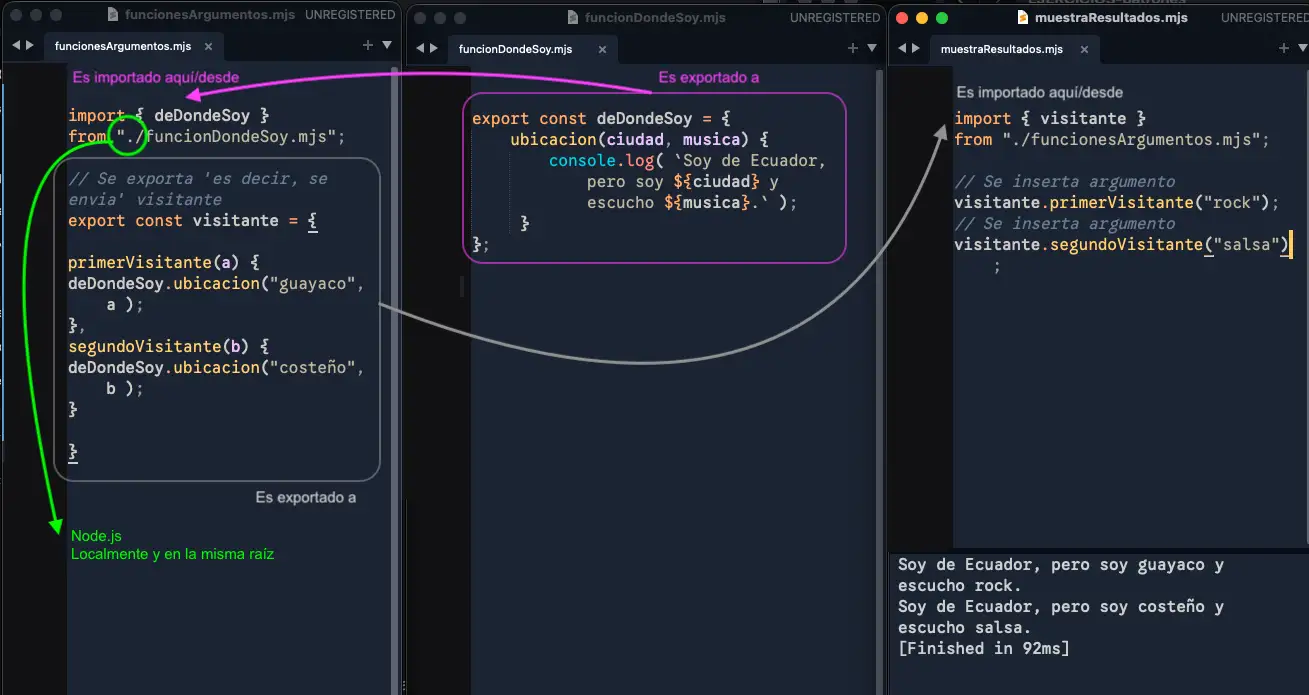
Task: Click line 'export const deDondeSoy = {'
Action: tap(602, 118)
